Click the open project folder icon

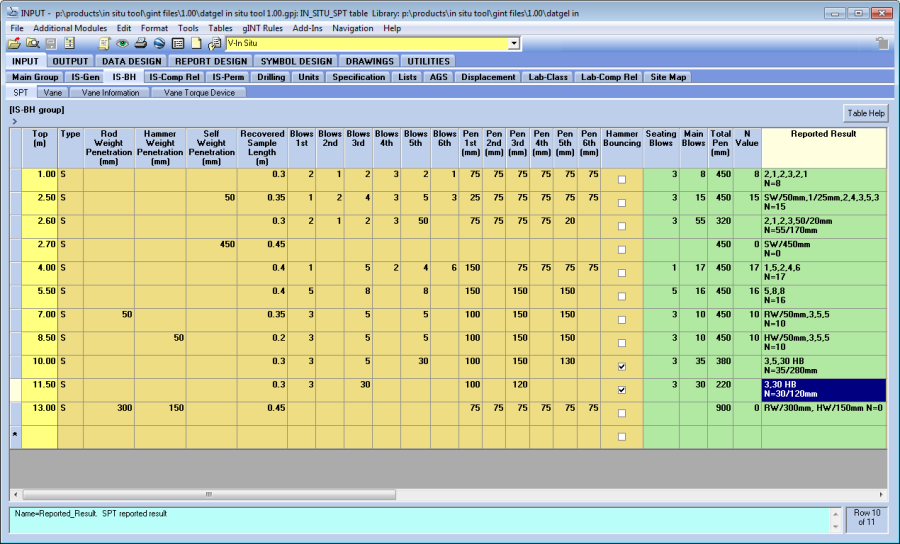14,44
